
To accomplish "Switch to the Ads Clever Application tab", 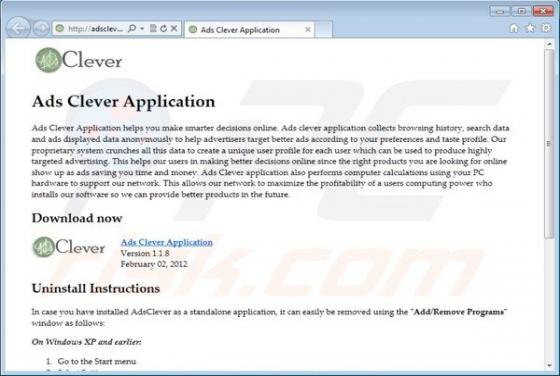I will (249, 30).
